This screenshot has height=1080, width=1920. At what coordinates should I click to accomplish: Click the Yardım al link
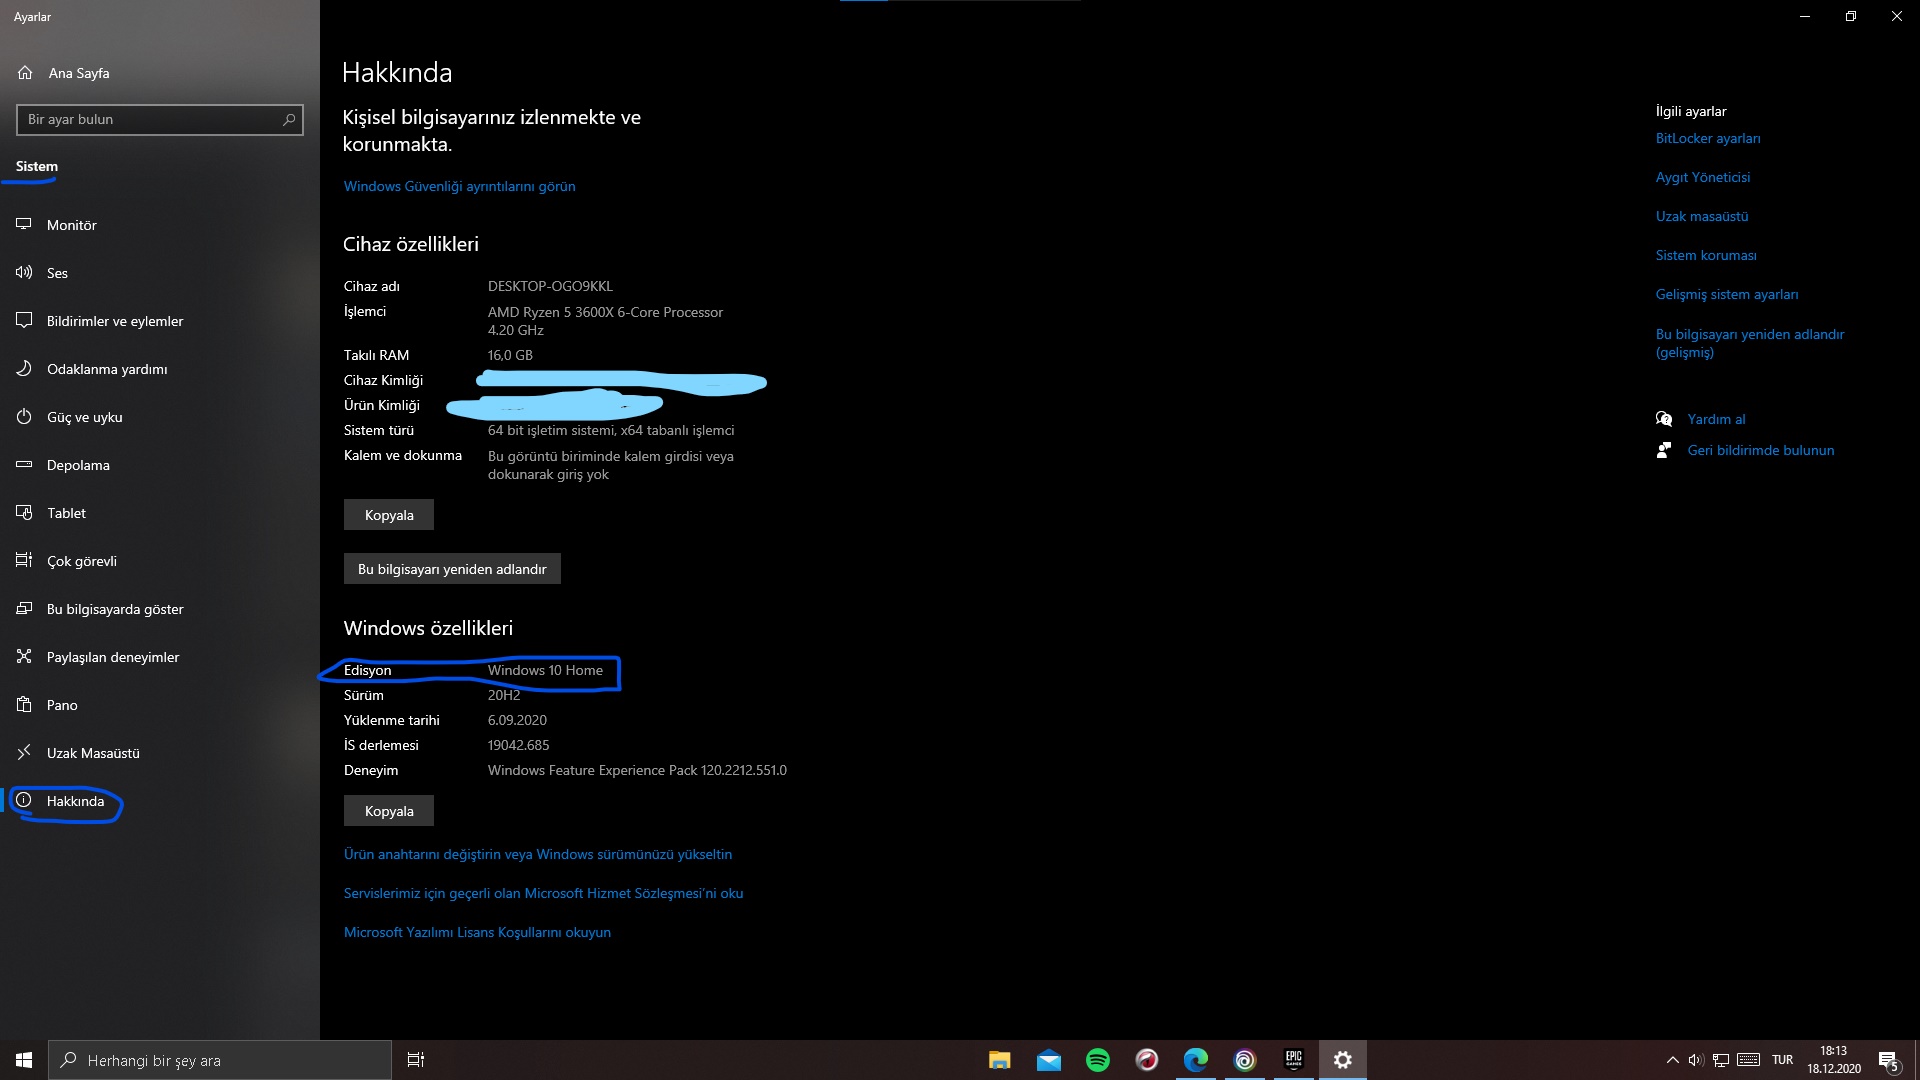tap(1716, 420)
